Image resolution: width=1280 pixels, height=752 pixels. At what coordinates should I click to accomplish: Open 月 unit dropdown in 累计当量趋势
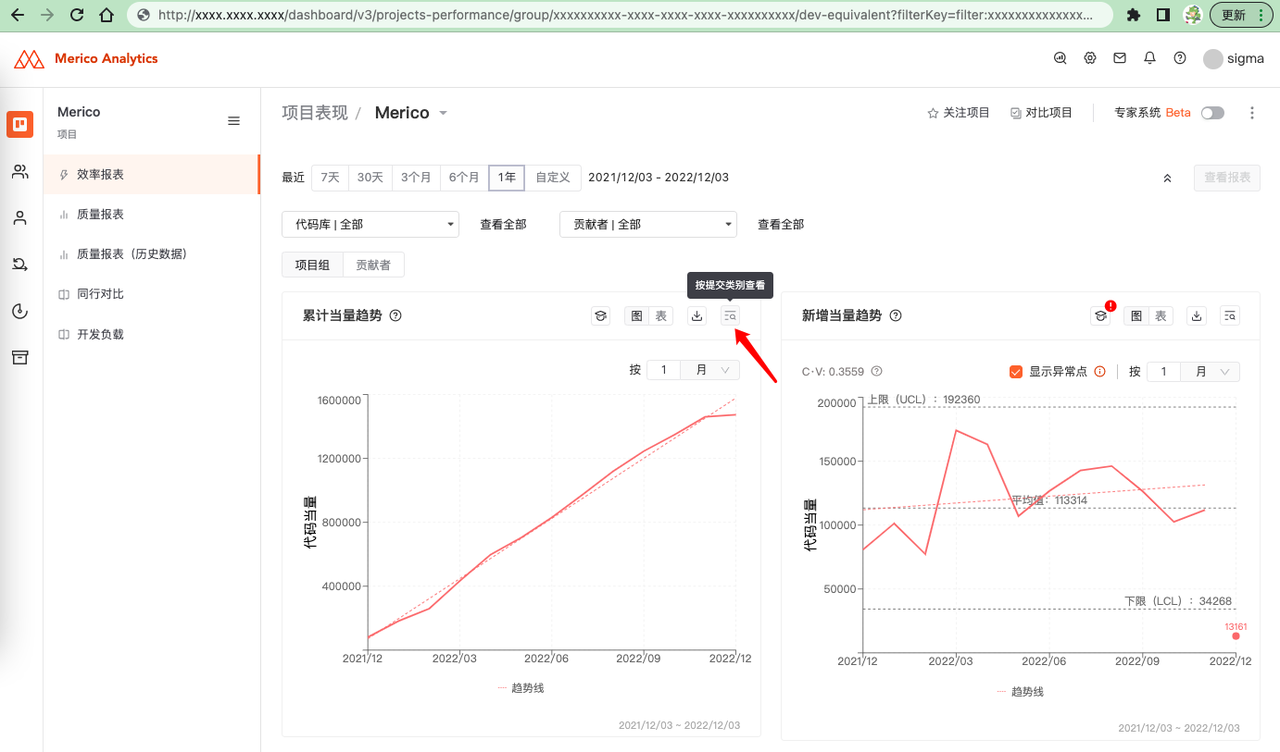(x=711, y=370)
